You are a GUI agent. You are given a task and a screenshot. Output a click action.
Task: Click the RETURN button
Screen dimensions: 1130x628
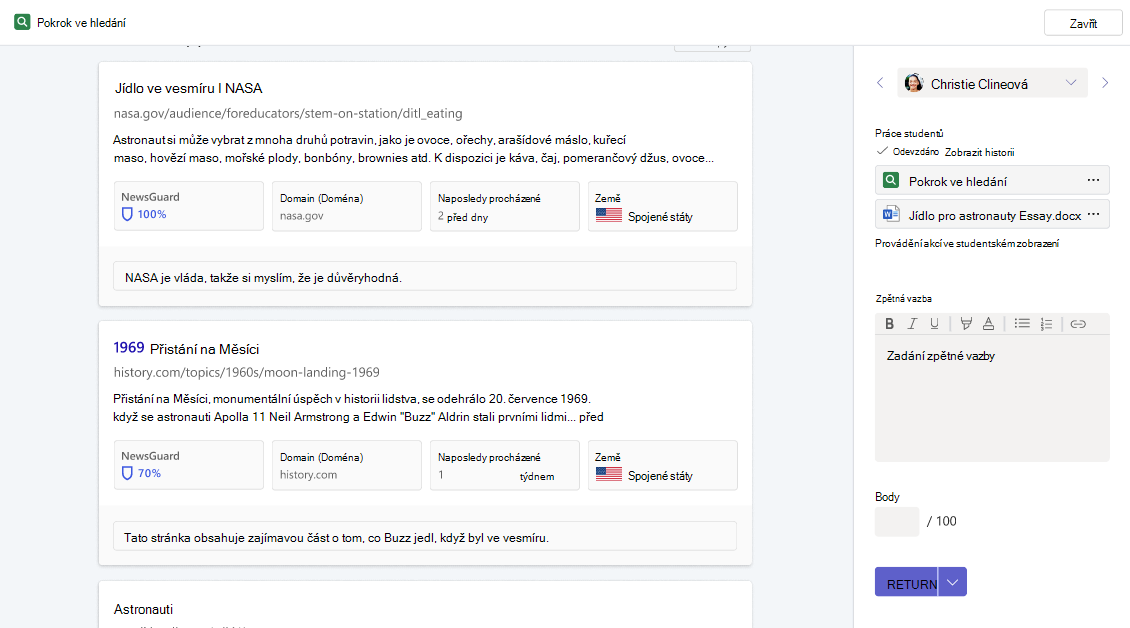pos(907,583)
